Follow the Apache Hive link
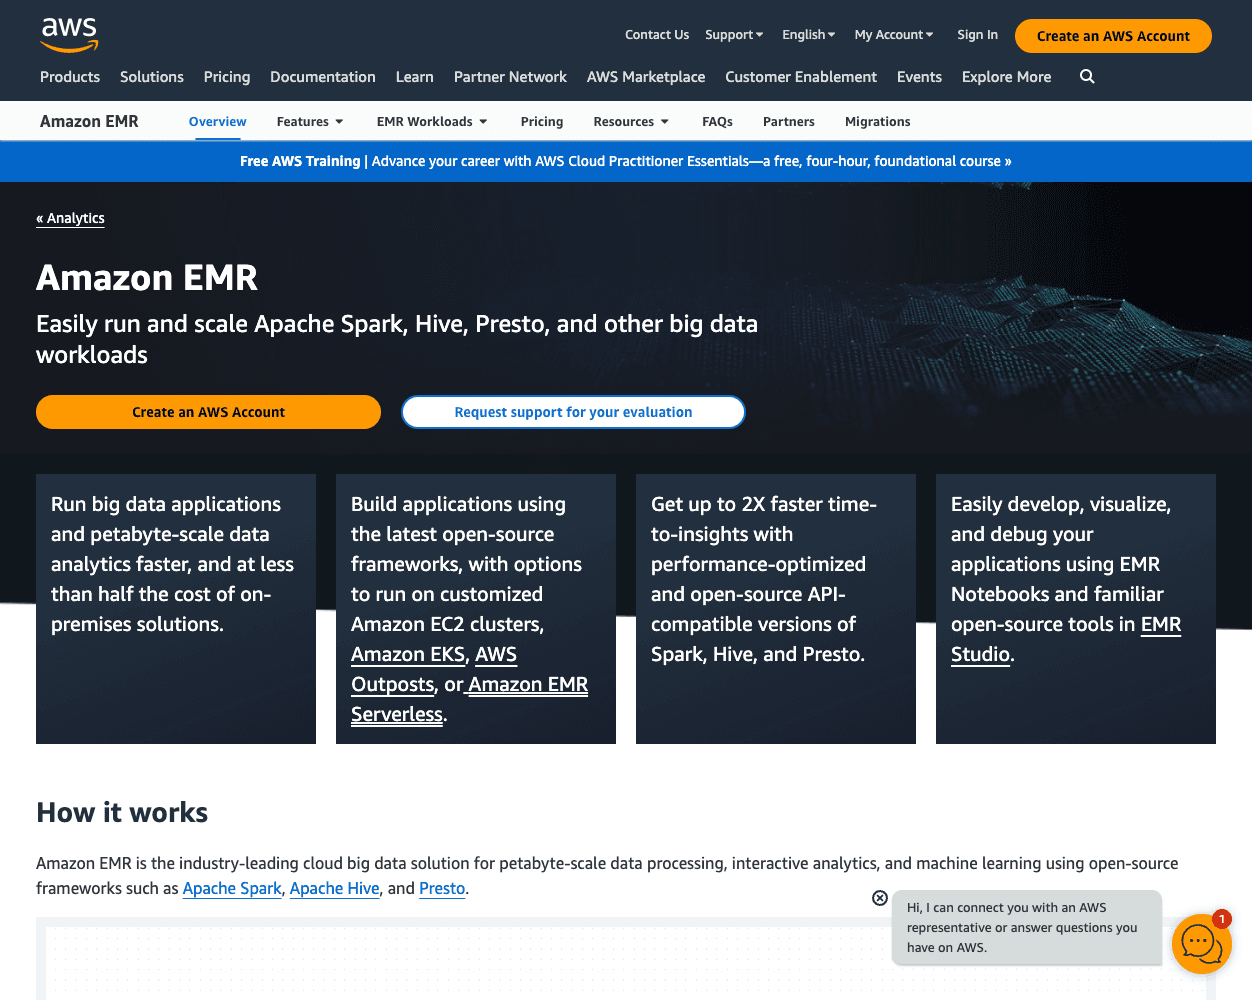 pos(335,888)
